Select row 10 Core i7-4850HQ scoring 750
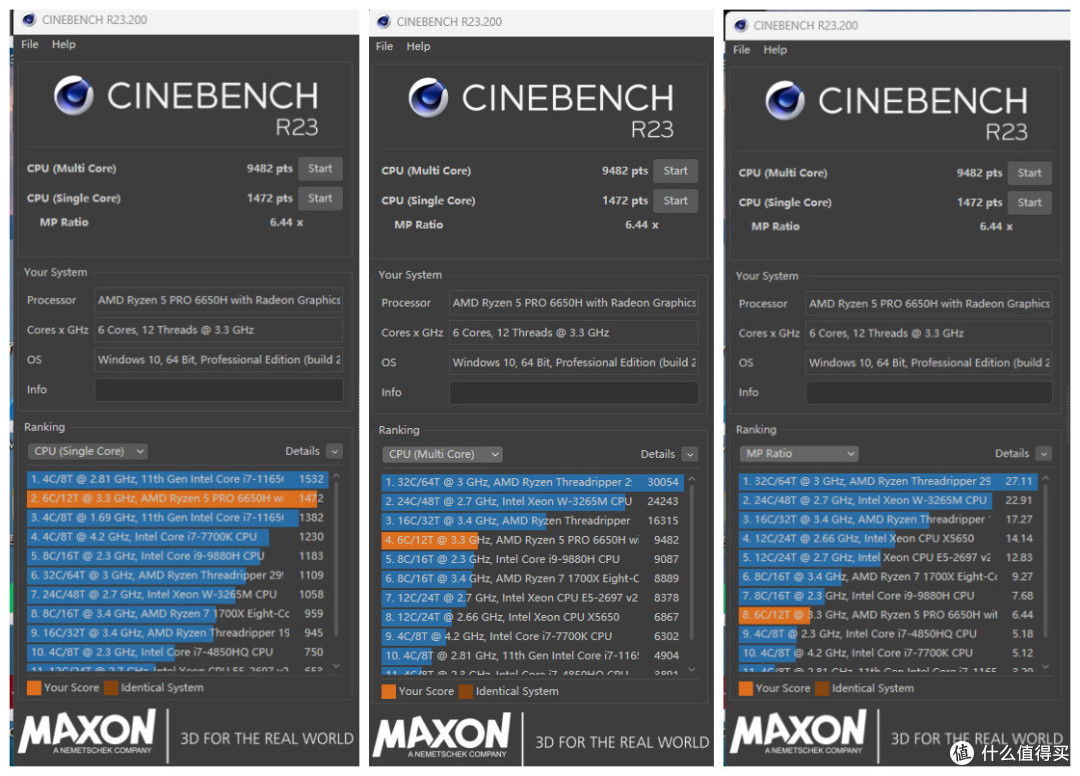This screenshot has height=776, width=1080. (x=178, y=652)
